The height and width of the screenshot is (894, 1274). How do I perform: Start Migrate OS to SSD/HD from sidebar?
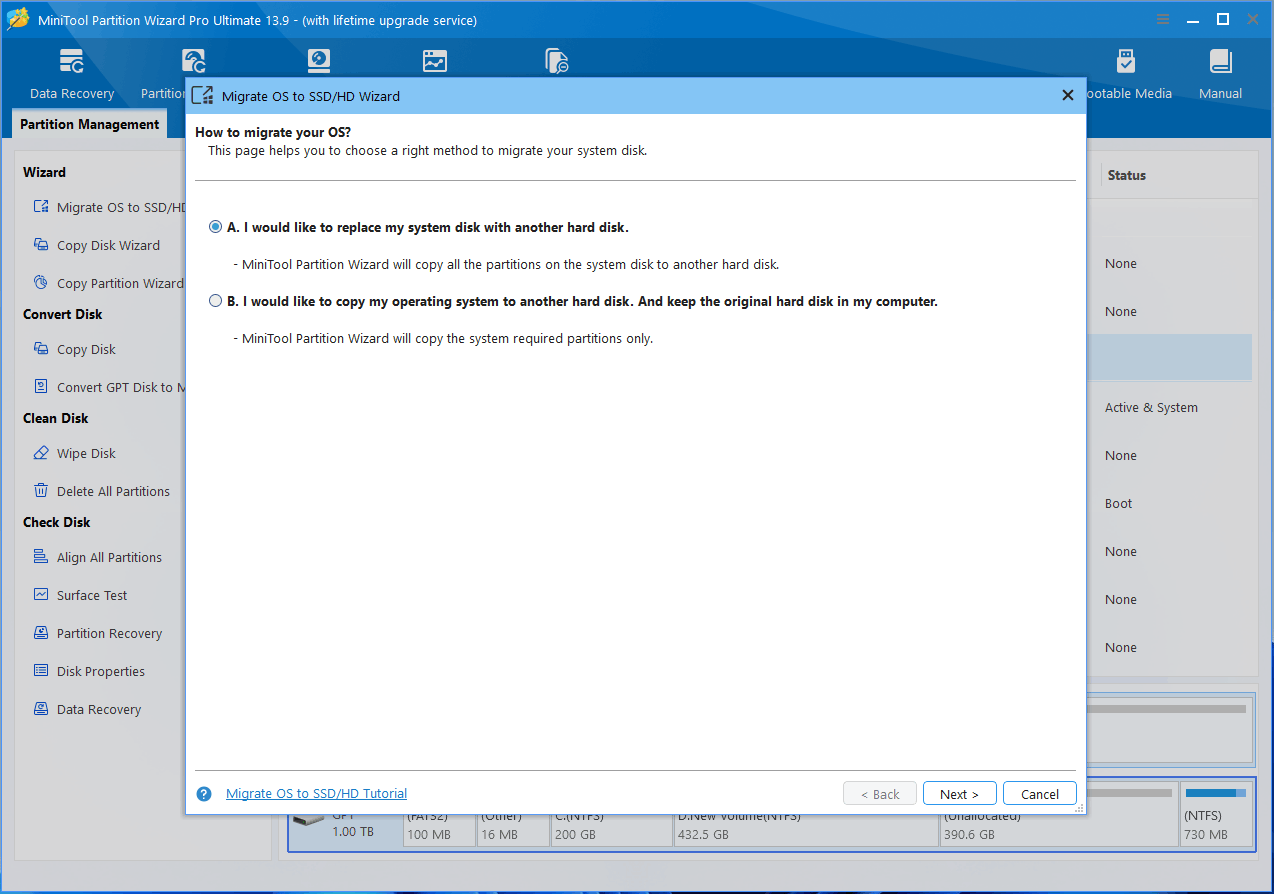(x=110, y=207)
